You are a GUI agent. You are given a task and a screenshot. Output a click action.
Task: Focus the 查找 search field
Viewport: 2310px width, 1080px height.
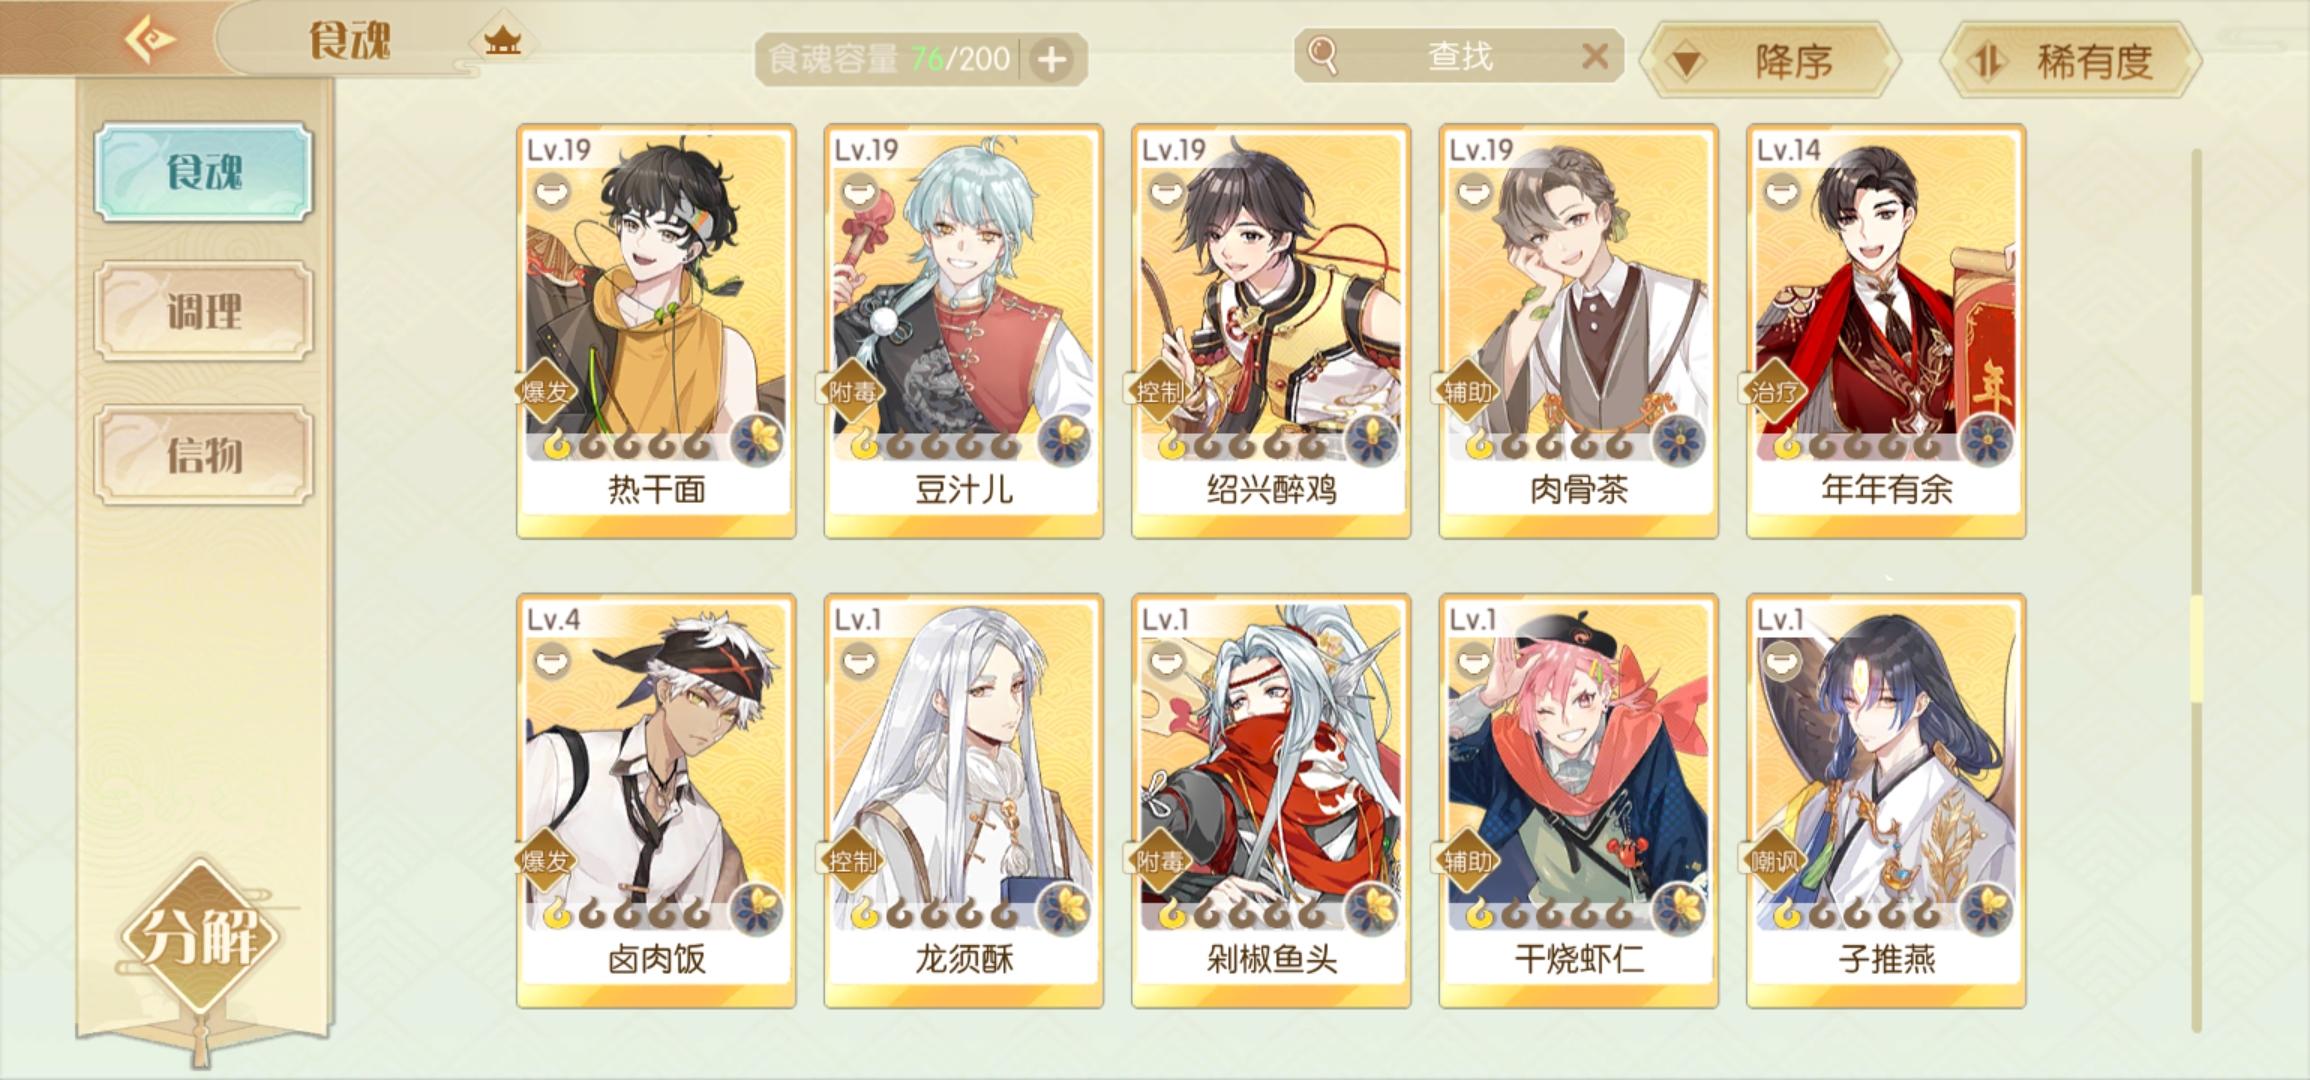[1458, 56]
